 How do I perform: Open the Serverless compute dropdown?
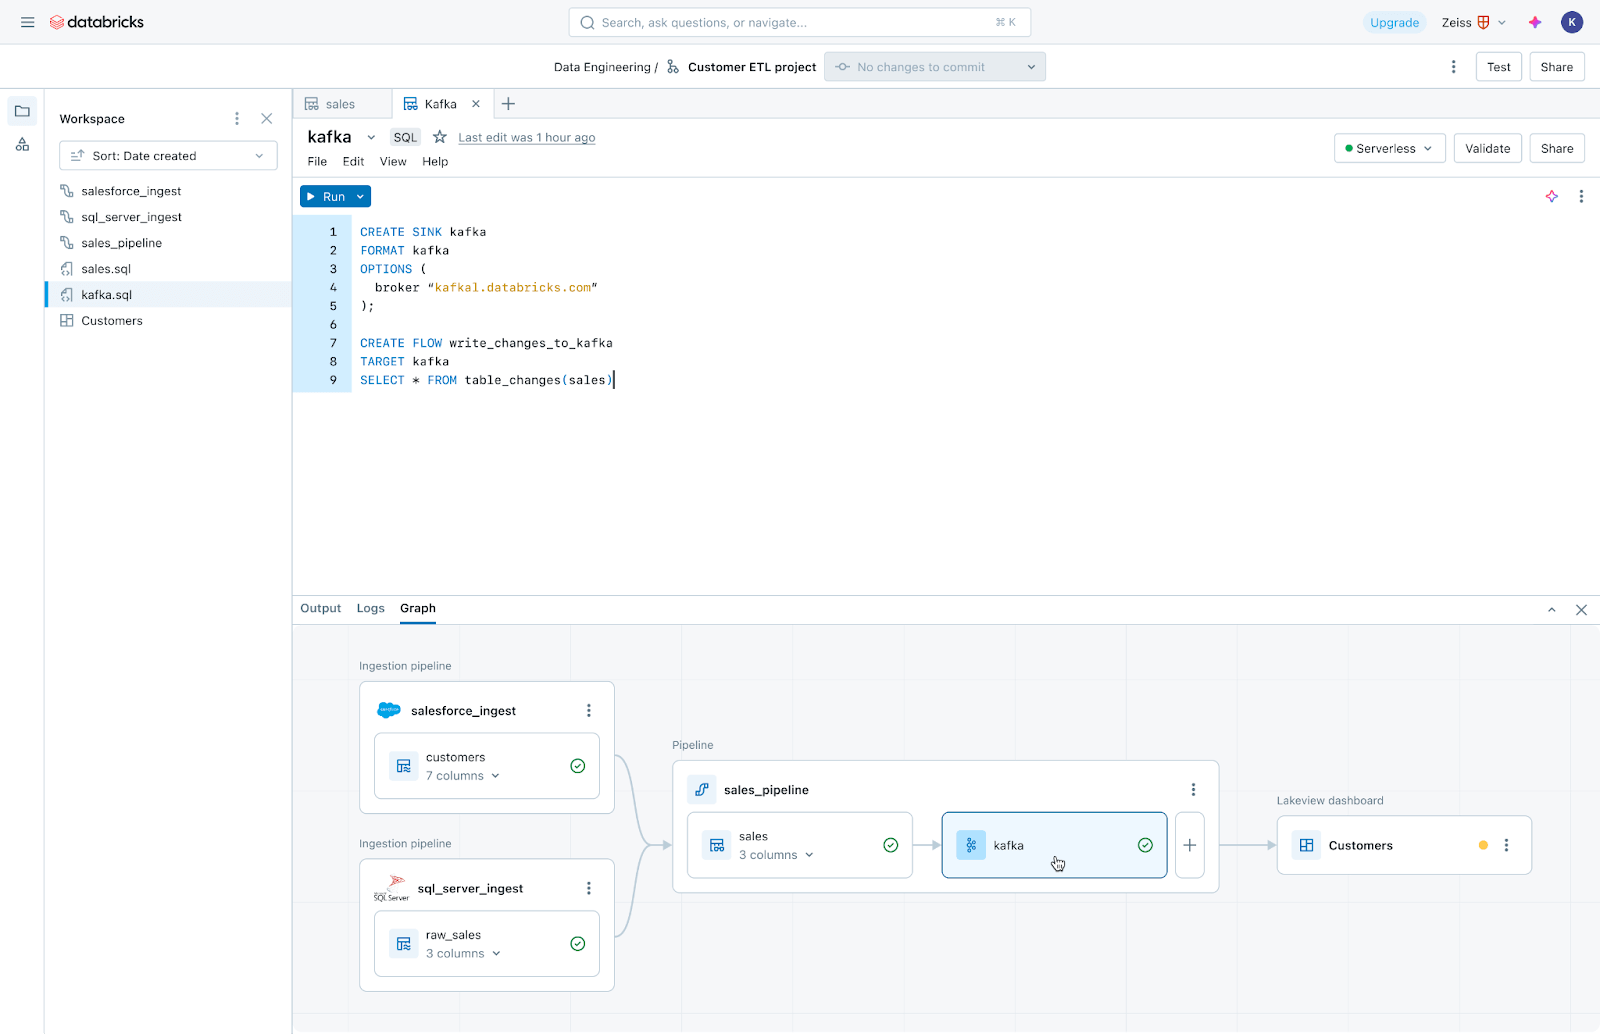(x=1389, y=148)
